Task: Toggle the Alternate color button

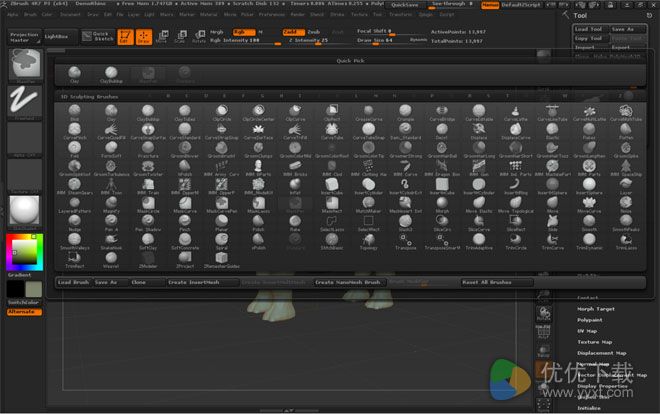Action: click(24, 312)
